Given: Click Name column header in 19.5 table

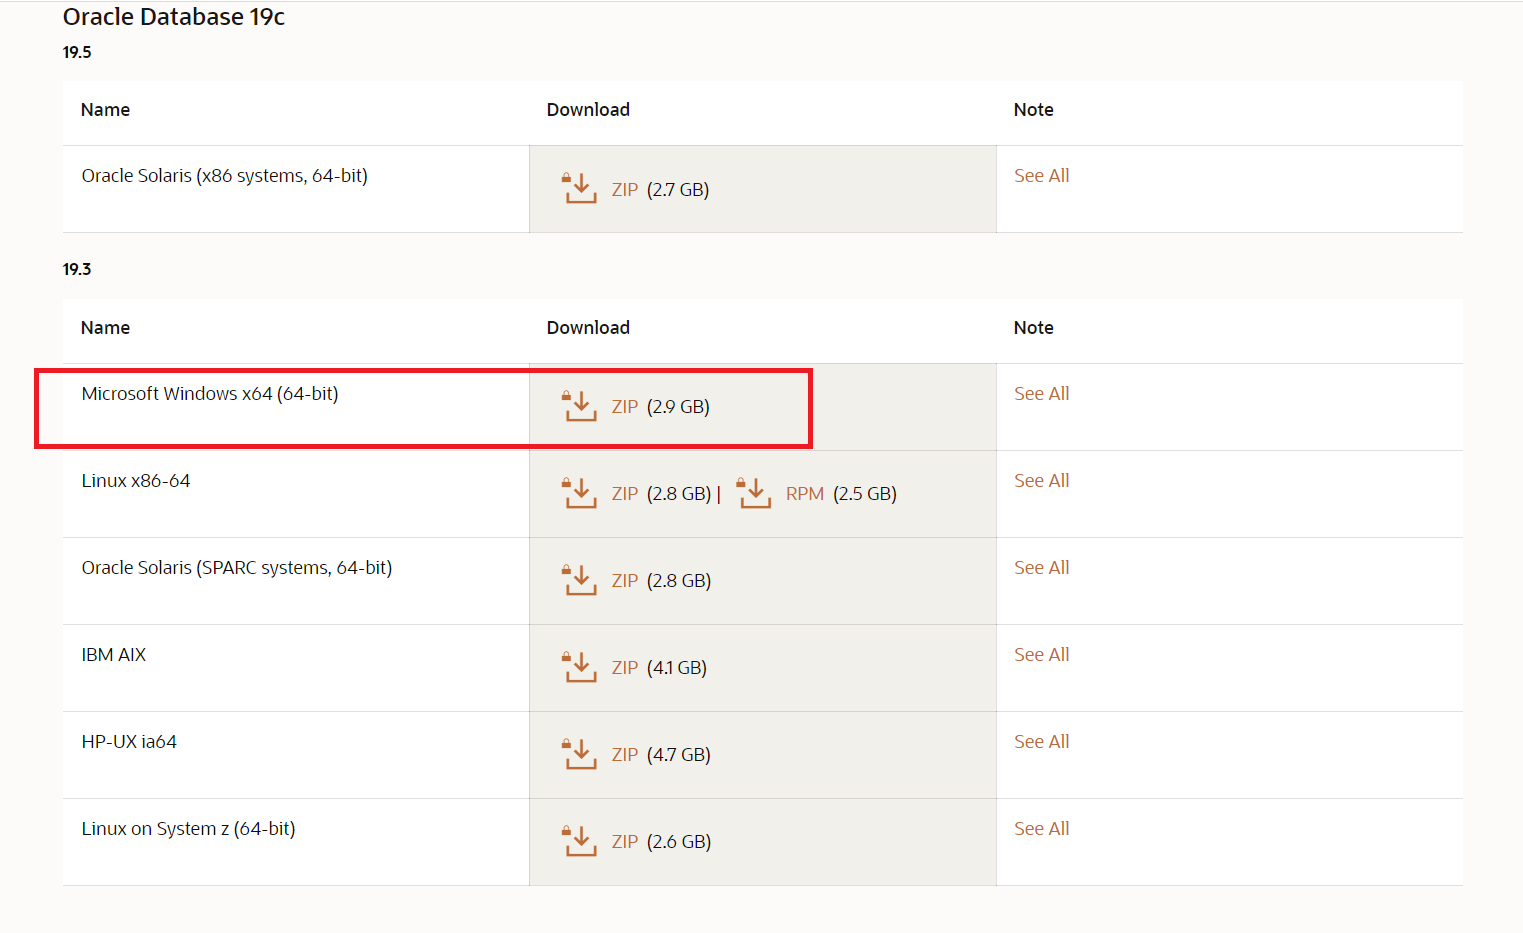Looking at the screenshot, I should [x=105, y=110].
